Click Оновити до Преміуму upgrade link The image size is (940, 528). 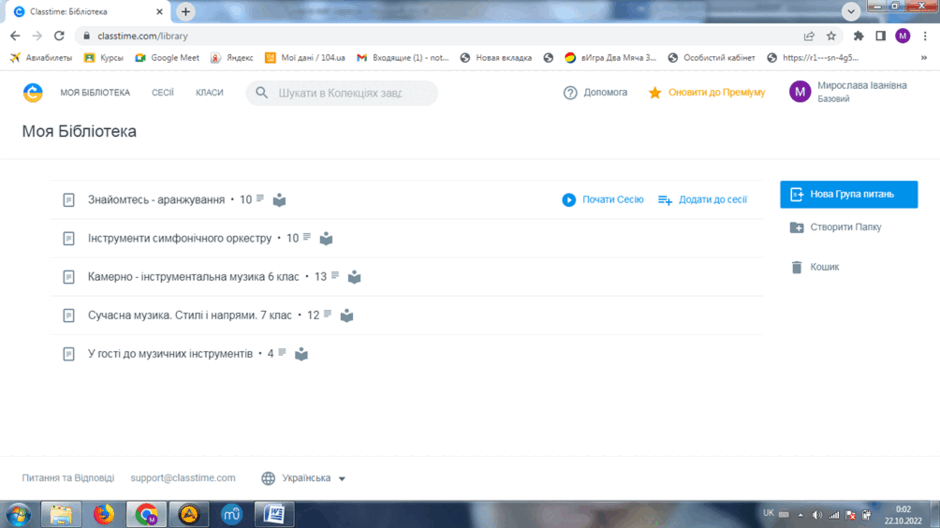(716, 92)
